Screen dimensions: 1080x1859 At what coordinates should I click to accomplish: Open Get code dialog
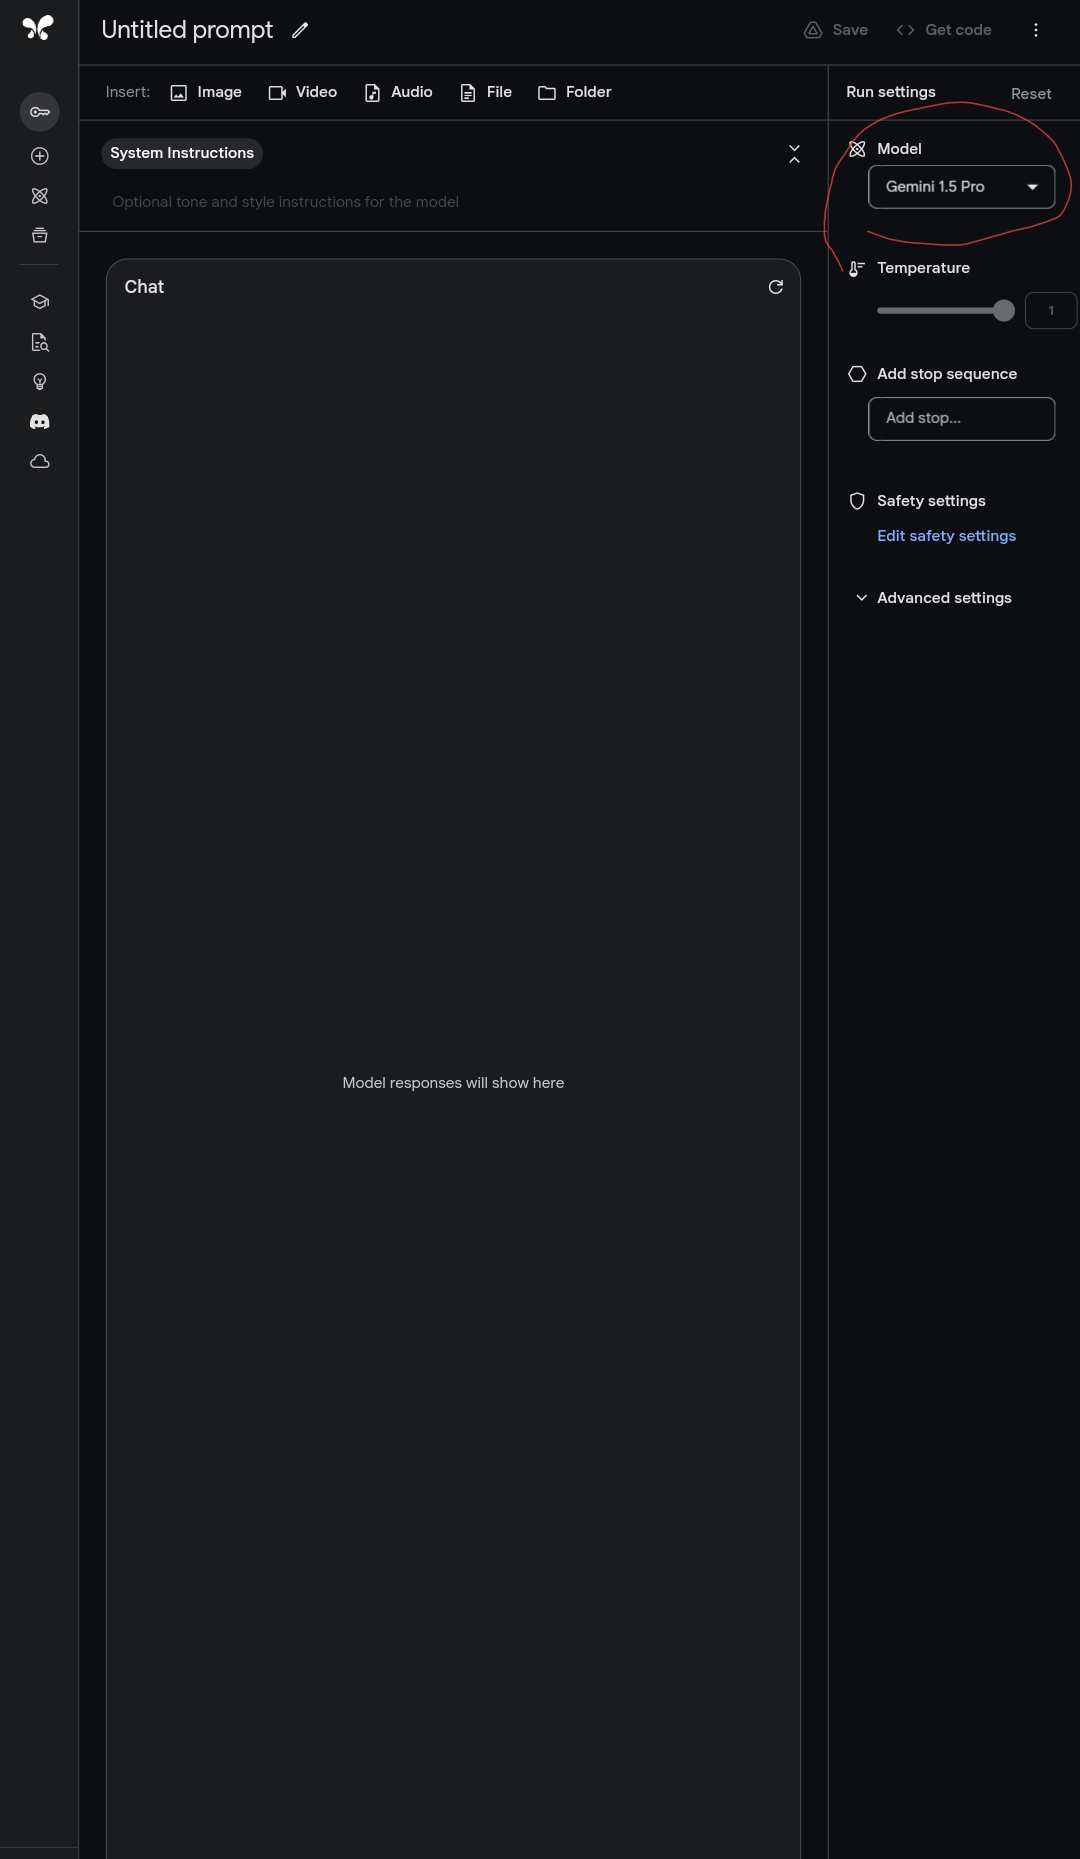coord(944,30)
